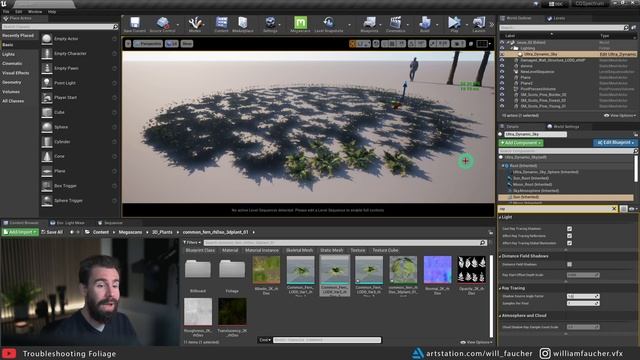Open the content browser Filters dropdown
The image size is (640, 360).
[192, 242]
